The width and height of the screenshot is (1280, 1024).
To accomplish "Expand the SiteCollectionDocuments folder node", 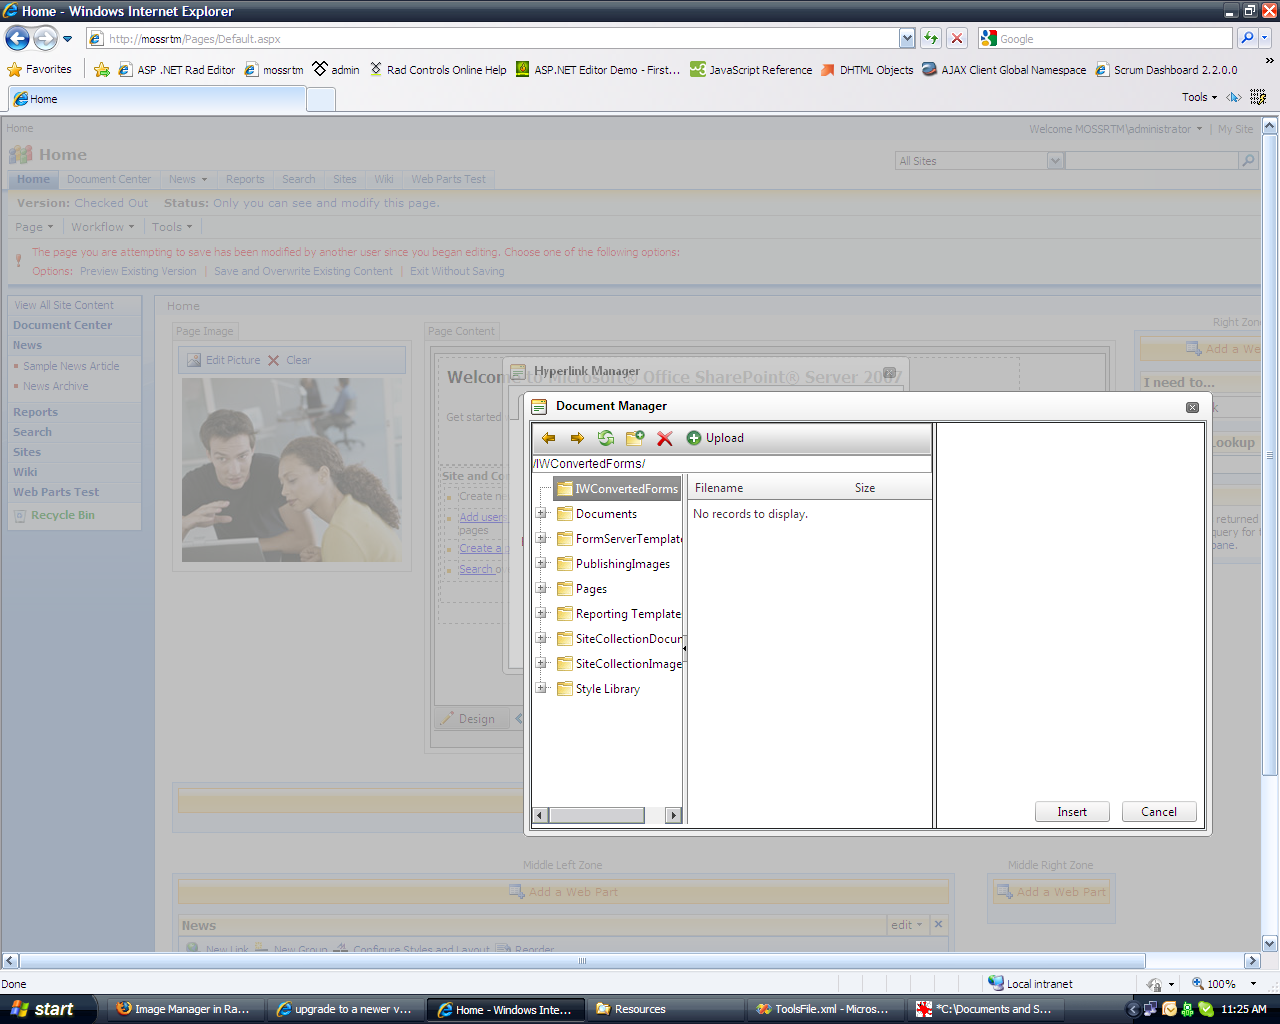I will [x=541, y=639].
